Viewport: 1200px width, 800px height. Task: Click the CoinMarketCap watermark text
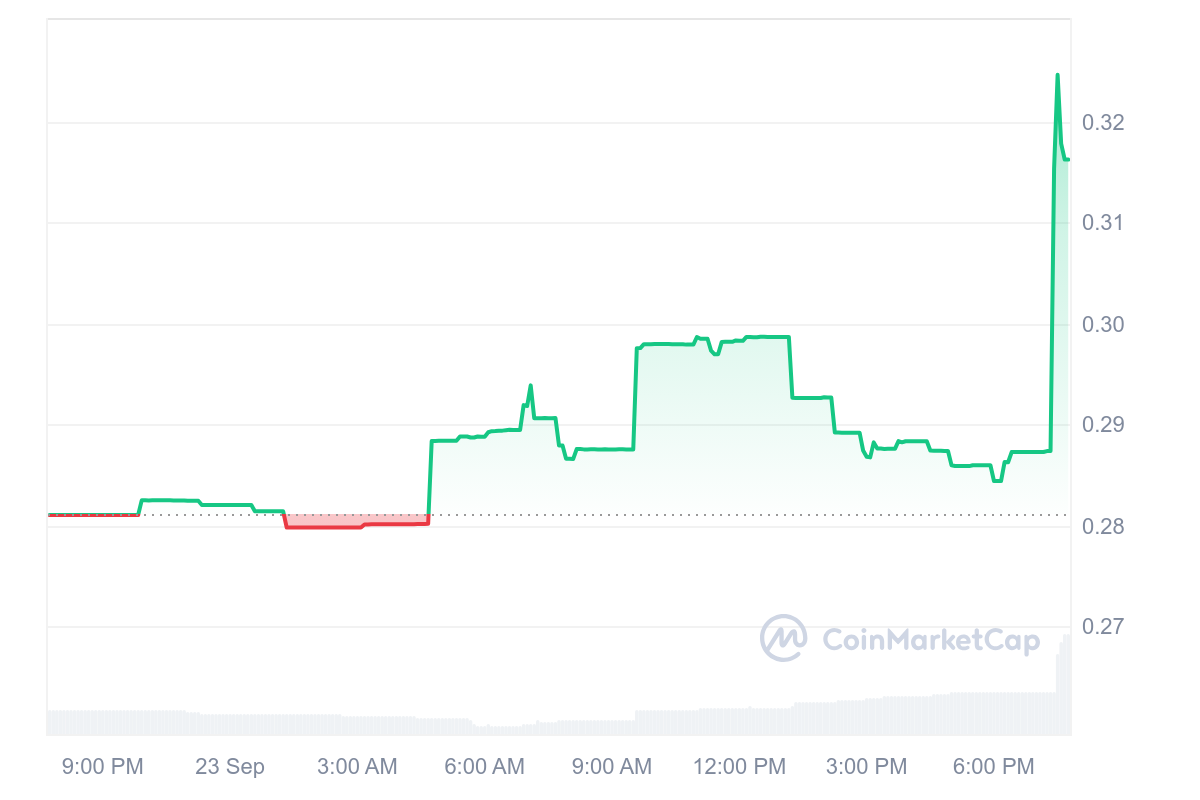[x=930, y=640]
